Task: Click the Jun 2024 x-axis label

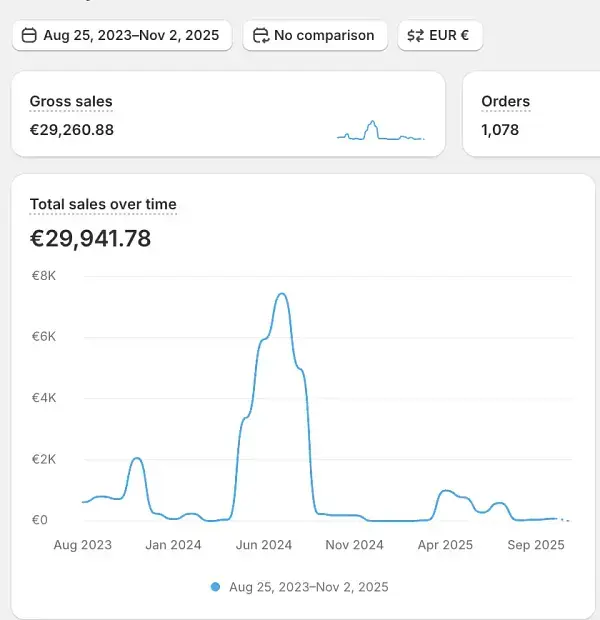Action: click(x=264, y=545)
